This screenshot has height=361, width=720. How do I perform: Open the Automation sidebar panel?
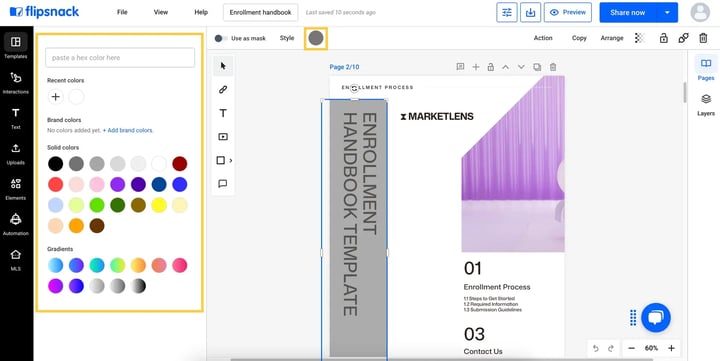(x=16, y=224)
